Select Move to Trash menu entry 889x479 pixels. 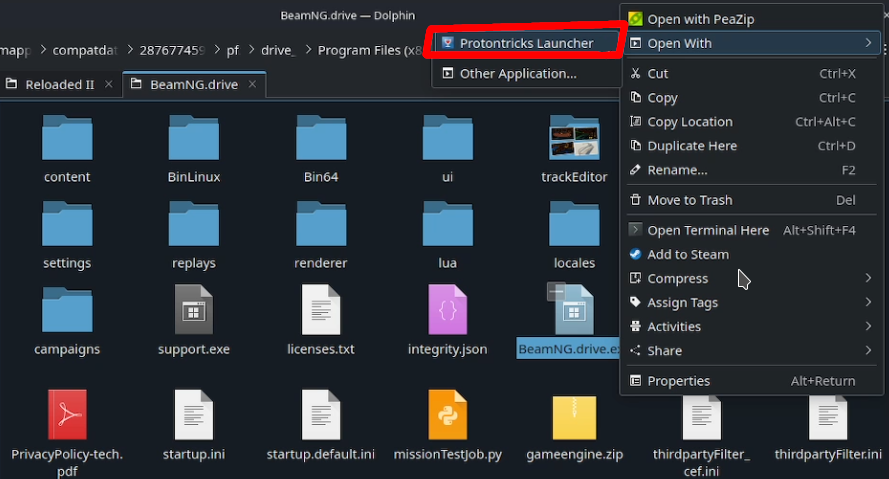752,200
